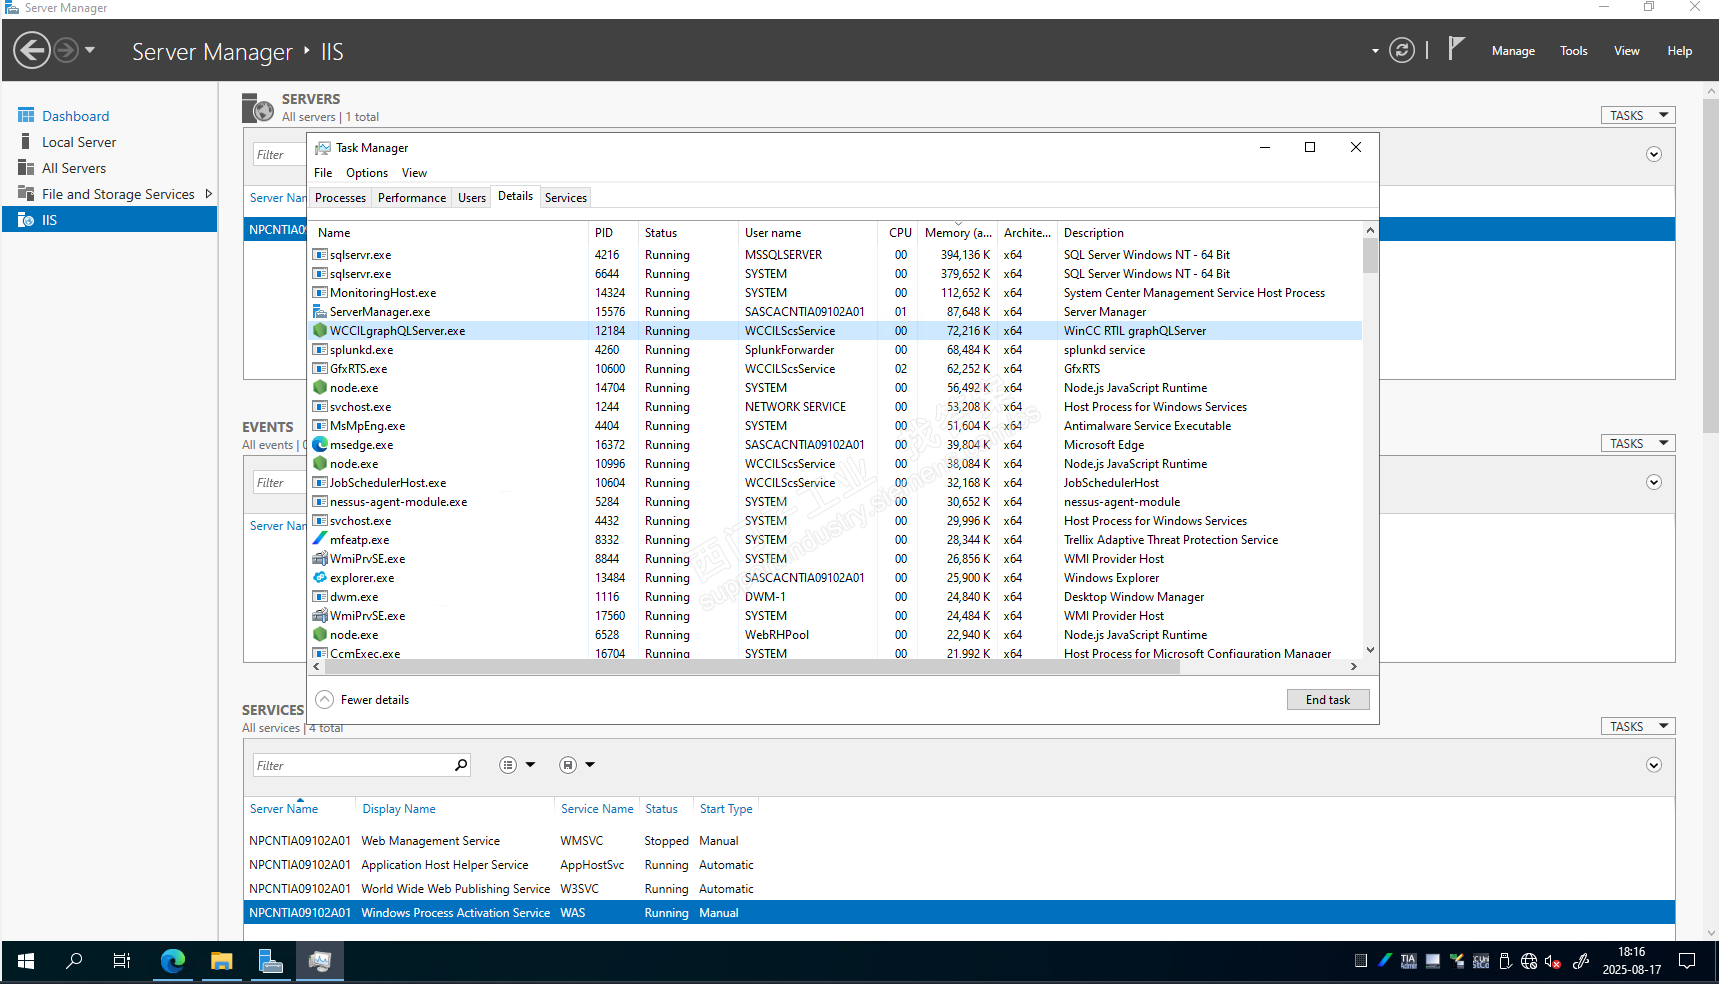1719x984 pixels.
Task: Open the Services TASKS dropdown
Action: (1637, 727)
